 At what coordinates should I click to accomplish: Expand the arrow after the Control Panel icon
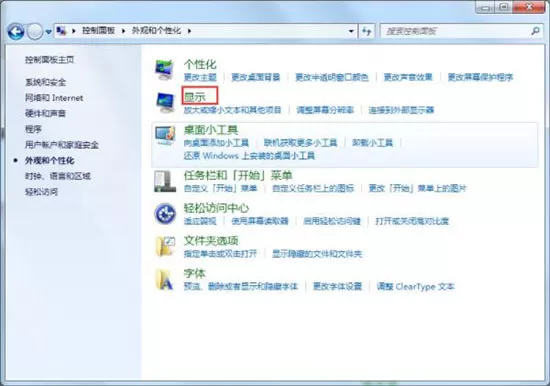[74, 31]
